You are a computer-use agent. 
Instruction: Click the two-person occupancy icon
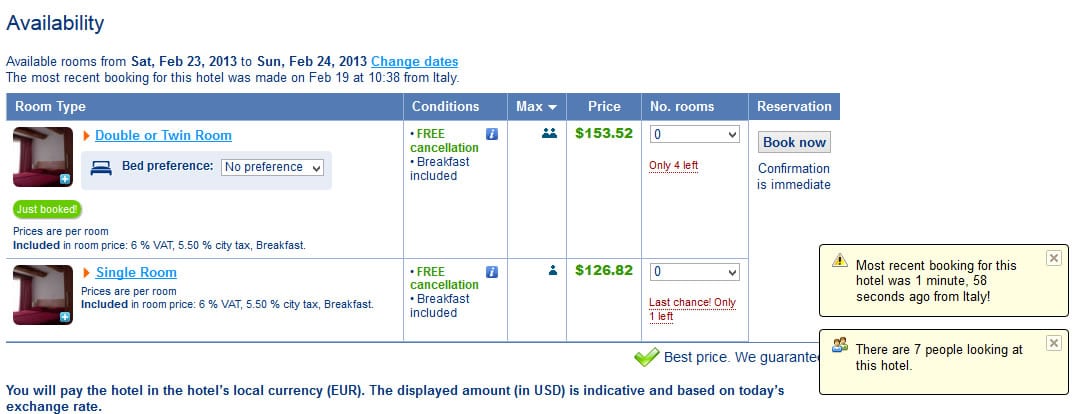[549, 133]
